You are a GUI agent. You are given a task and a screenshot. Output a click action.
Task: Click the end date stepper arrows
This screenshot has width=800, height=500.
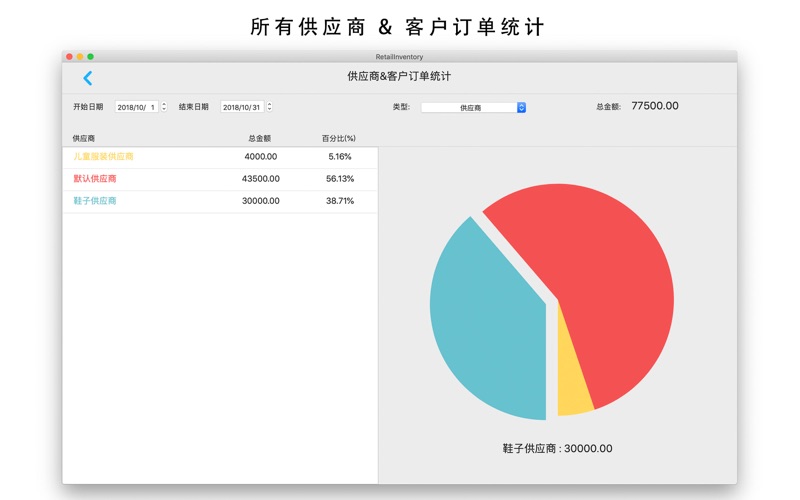point(270,107)
